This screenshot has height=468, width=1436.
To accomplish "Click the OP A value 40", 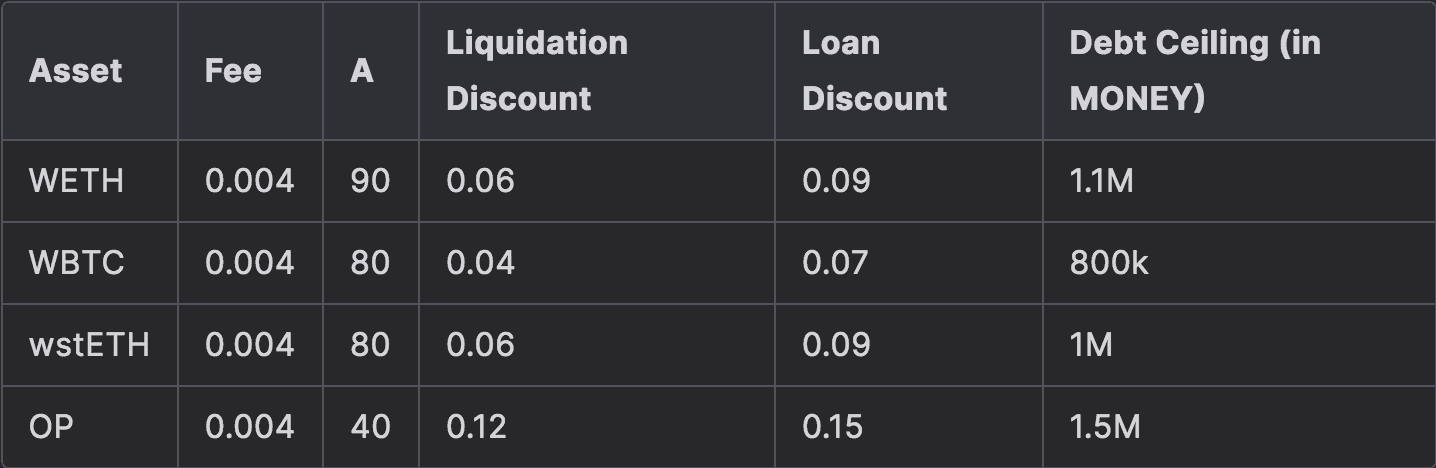I will point(370,427).
